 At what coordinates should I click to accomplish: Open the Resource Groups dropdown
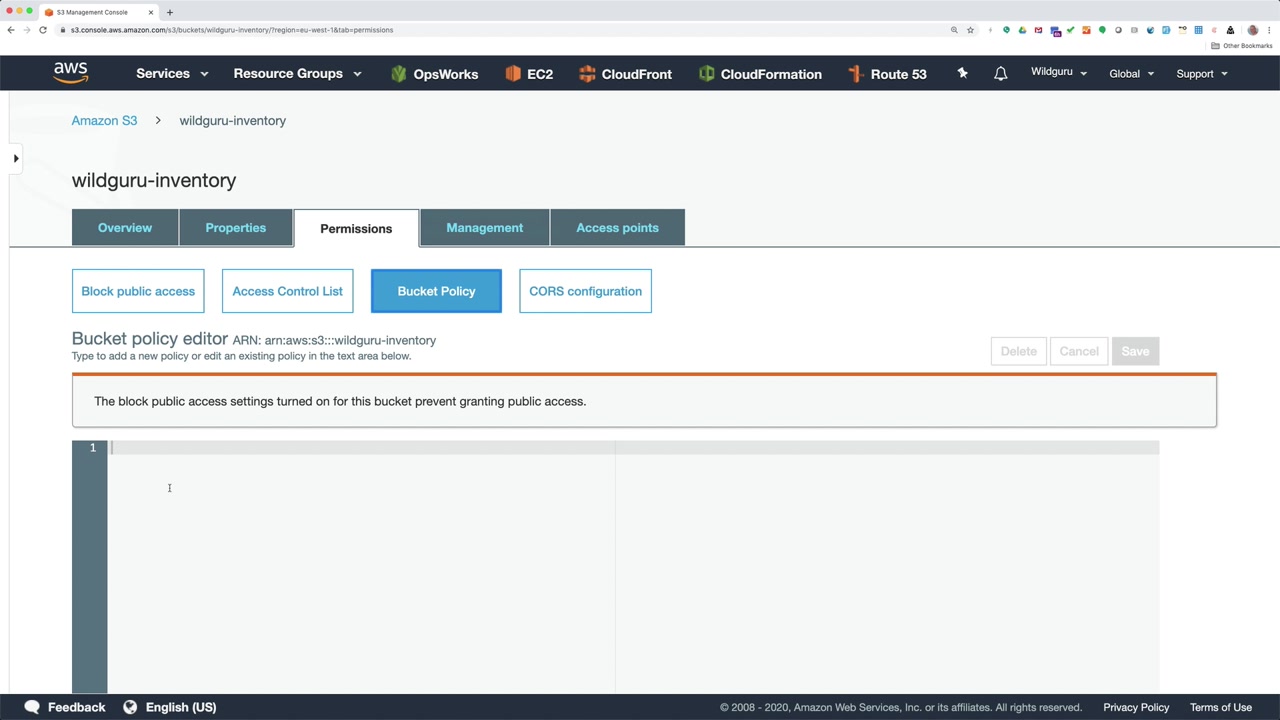pyautogui.click(x=297, y=74)
